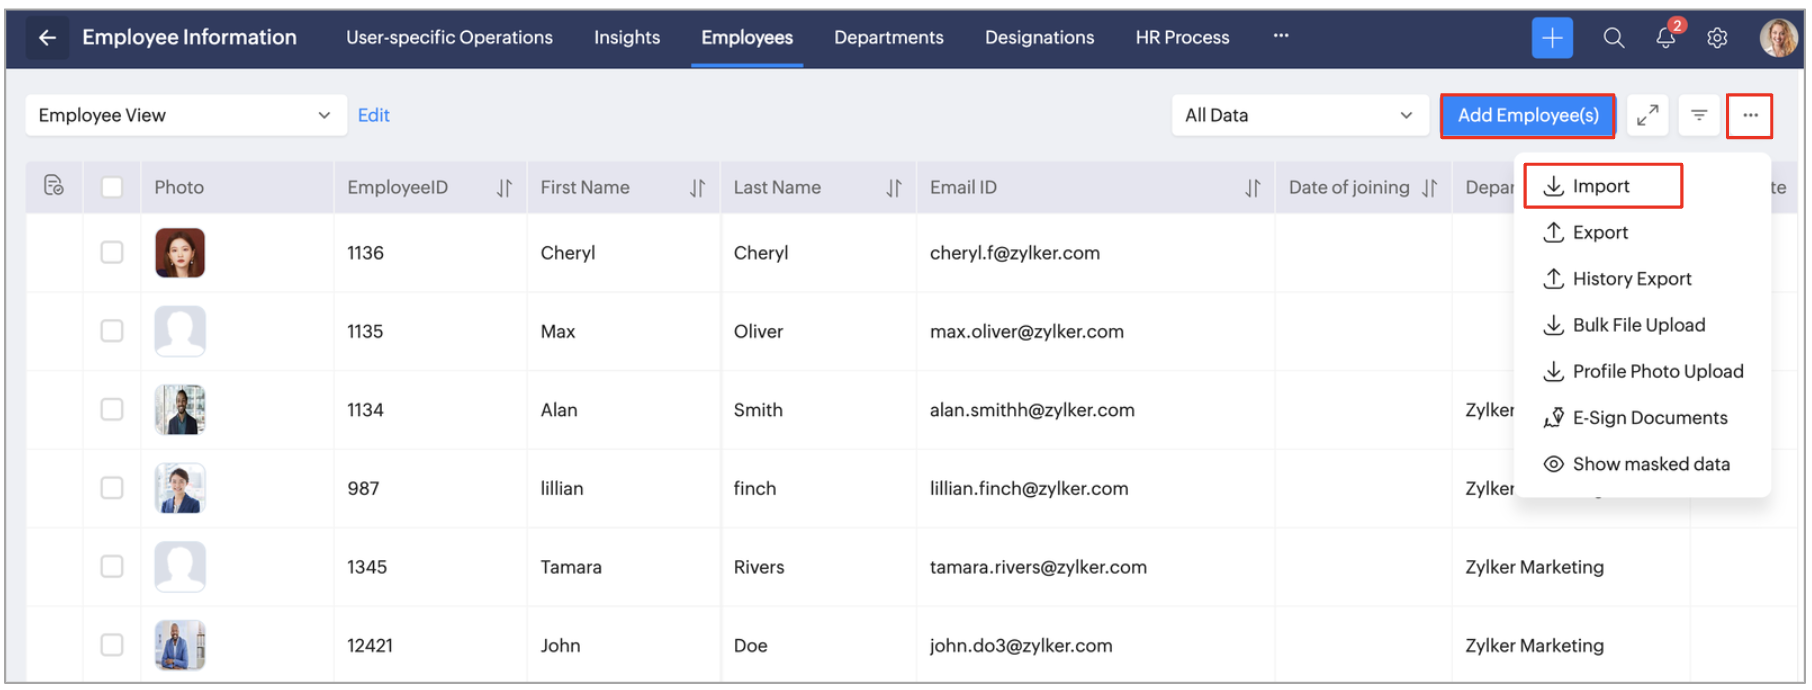The image size is (1812, 690).
Task: Open the notifications bell
Action: [1665, 38]
